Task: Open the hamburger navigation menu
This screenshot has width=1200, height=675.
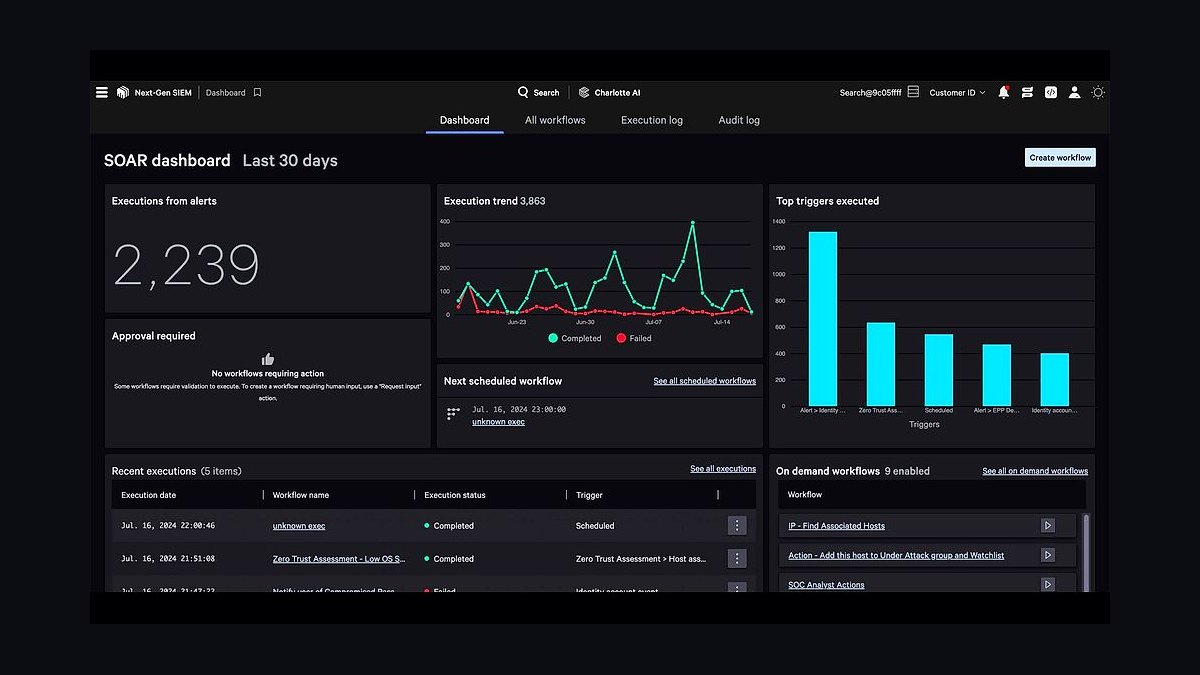Action: [101, 92]
